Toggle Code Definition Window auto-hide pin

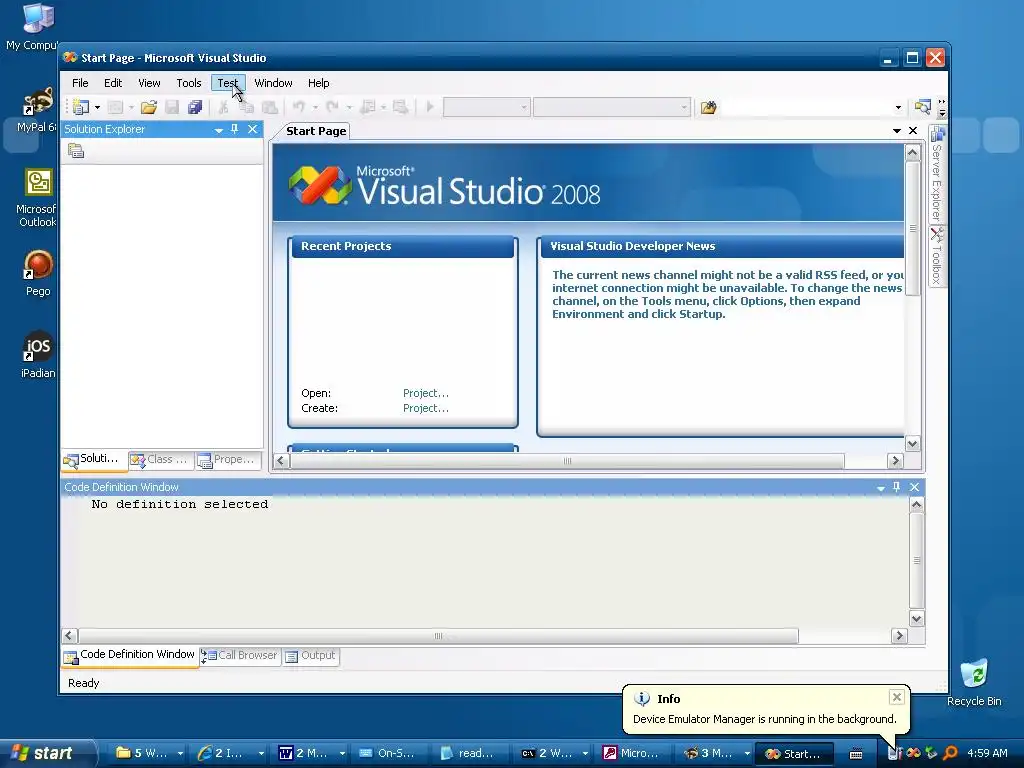click(897, 487)
